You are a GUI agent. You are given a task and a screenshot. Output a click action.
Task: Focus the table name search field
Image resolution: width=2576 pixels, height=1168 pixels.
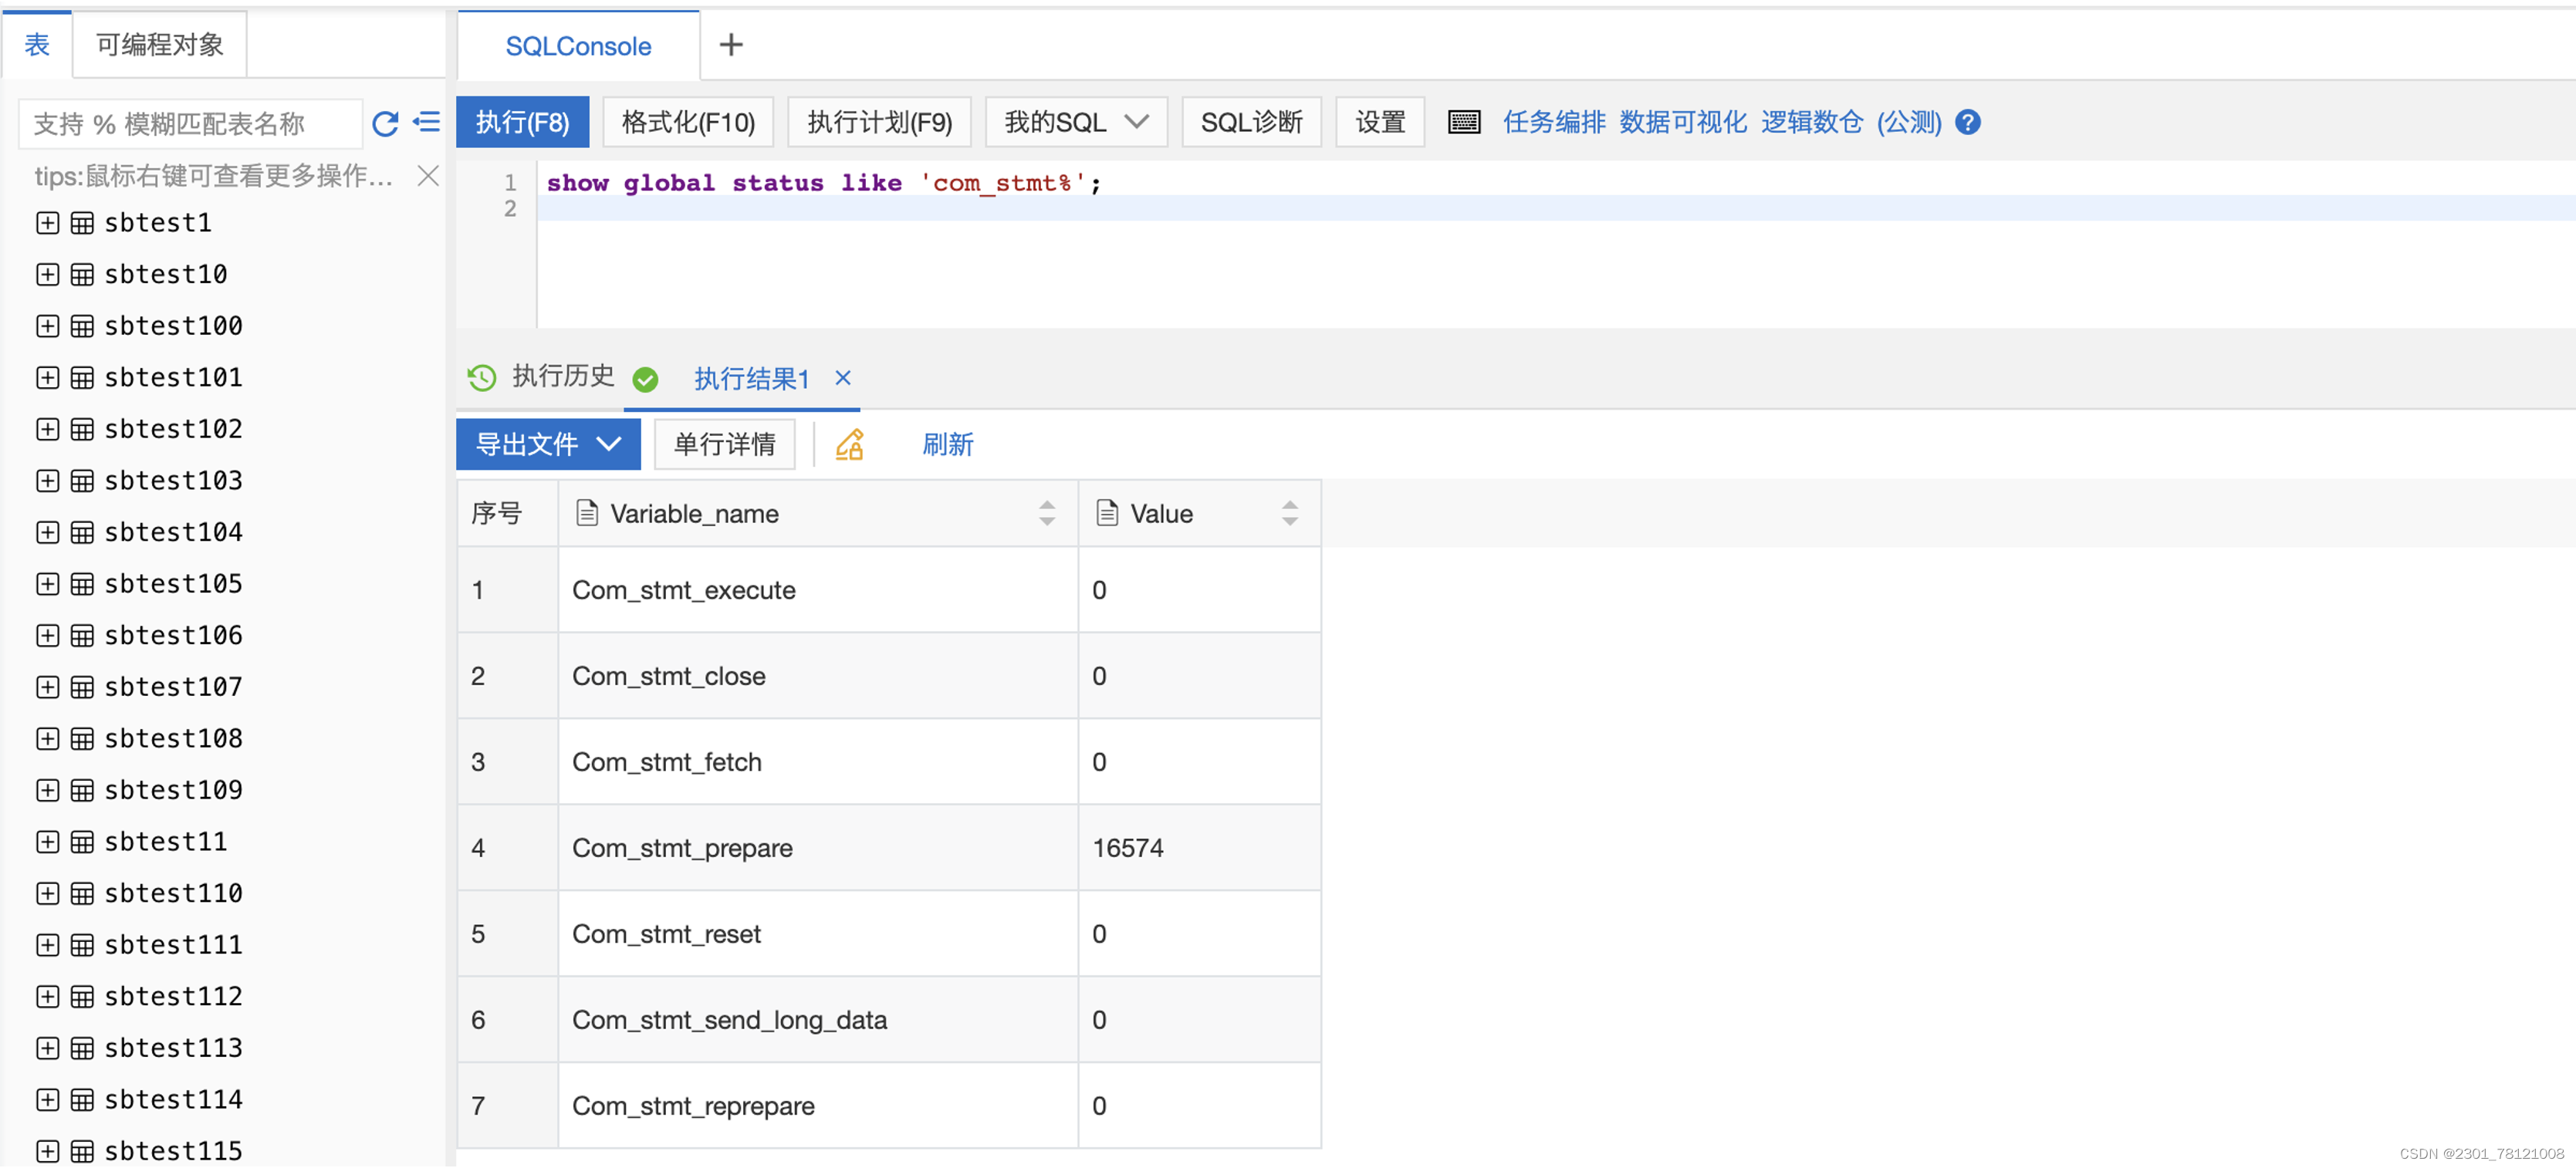190,124
